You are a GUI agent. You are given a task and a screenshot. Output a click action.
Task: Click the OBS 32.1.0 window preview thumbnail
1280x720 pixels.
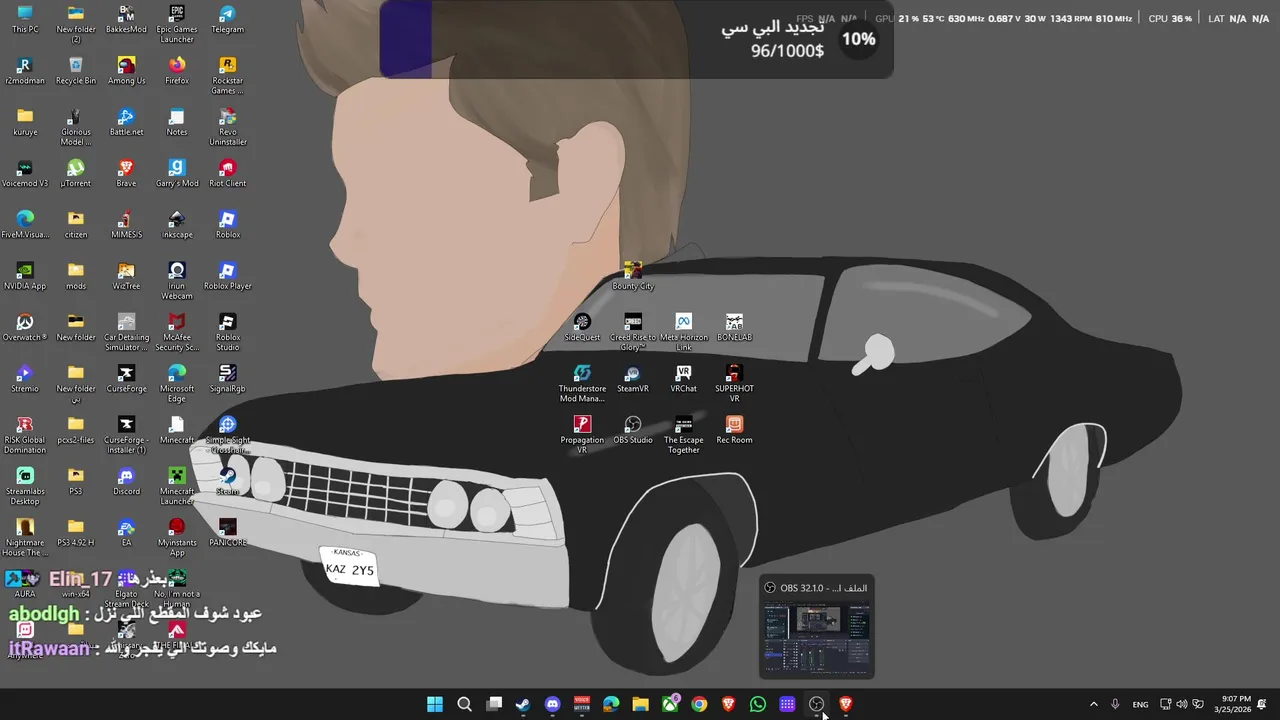[817, 627]
